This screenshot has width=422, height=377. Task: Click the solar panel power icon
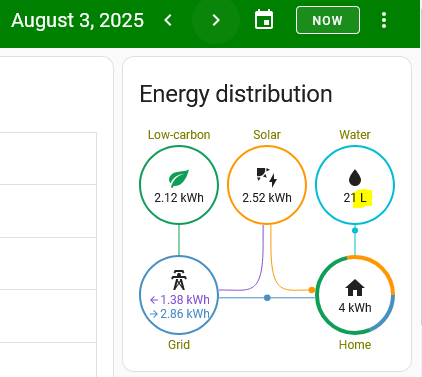267,177
